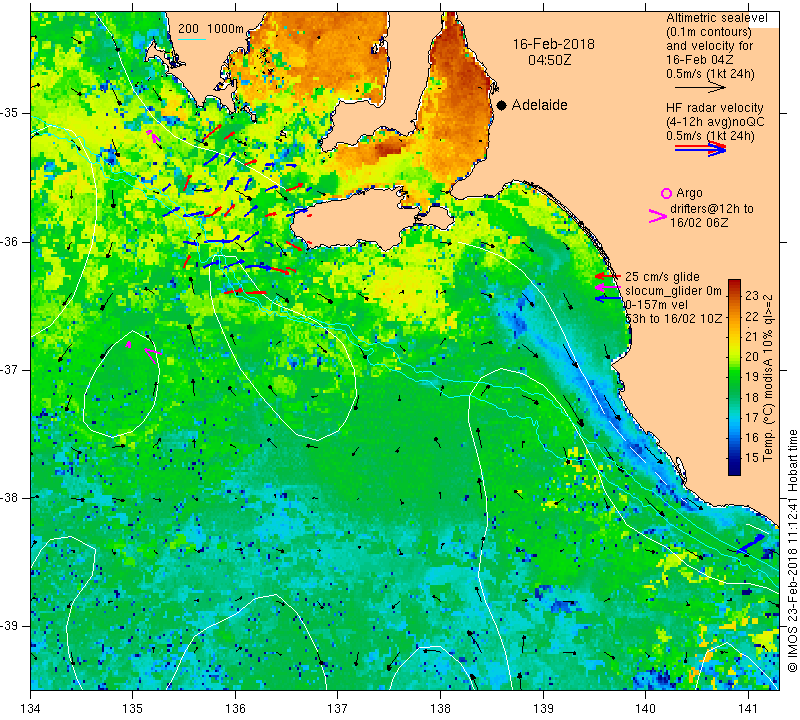Viewport: 800px width, 720px height.
Task: Click the temperature color bar scale
Action: [734, 377]
